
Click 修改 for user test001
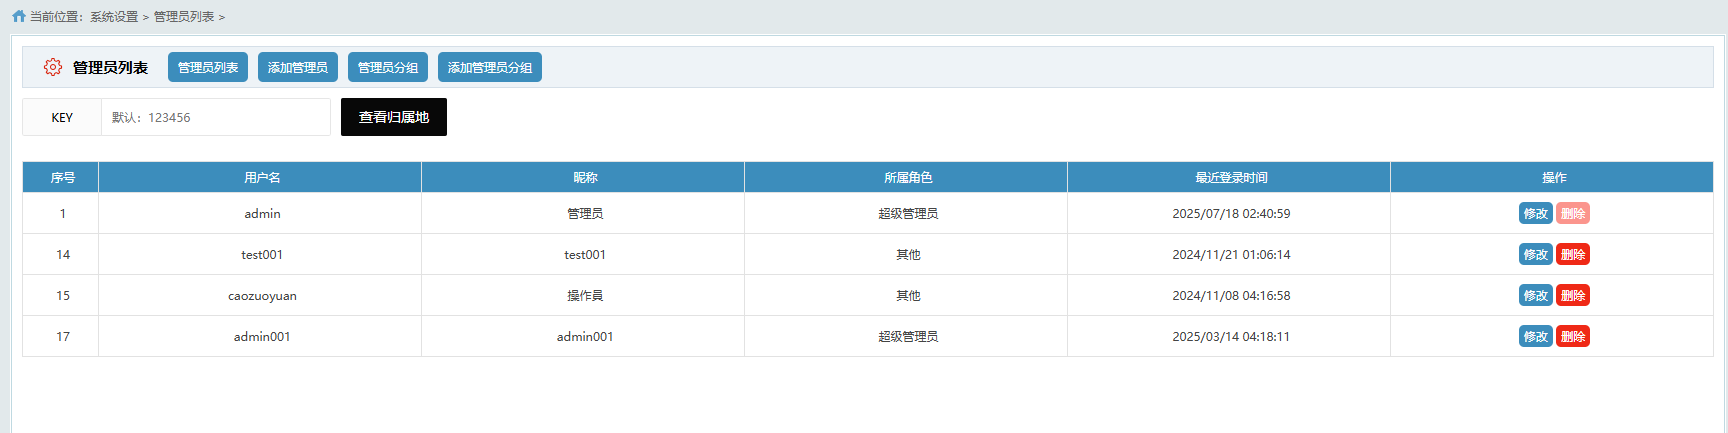click(x=1536, y=254)
